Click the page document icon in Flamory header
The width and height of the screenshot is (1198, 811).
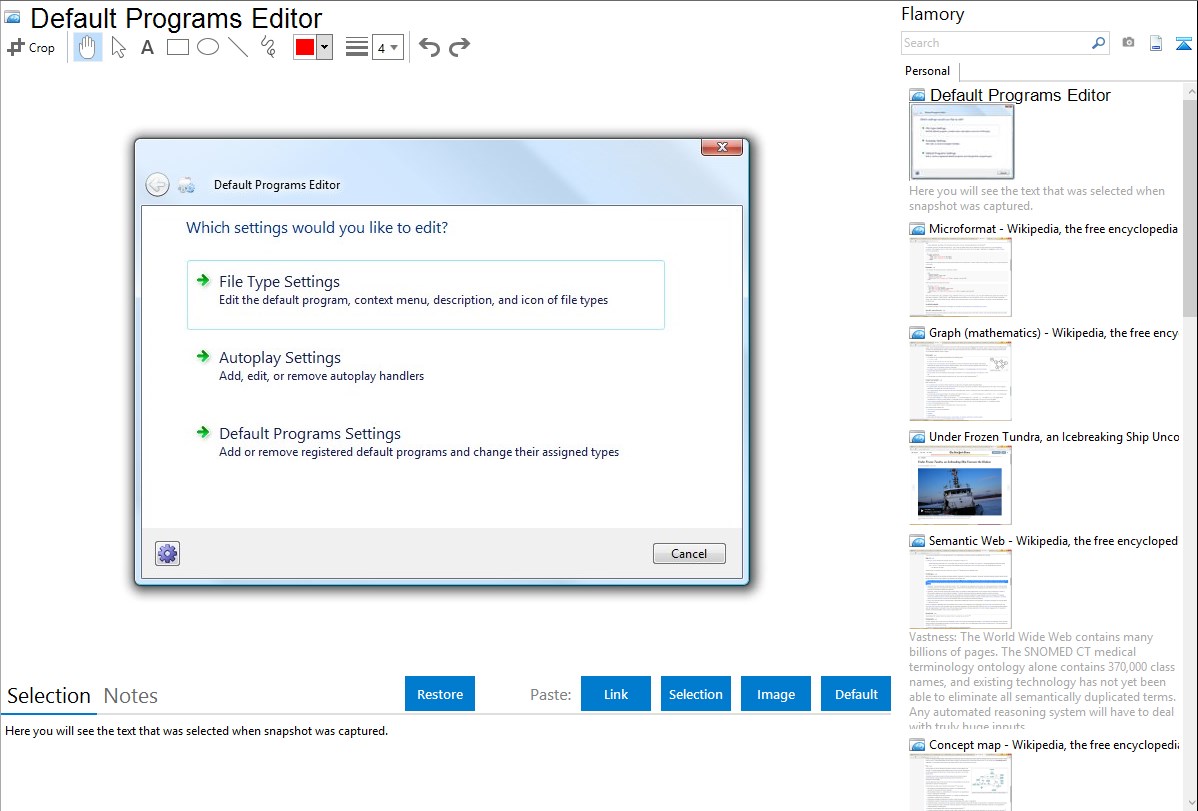pos(1156,43)
